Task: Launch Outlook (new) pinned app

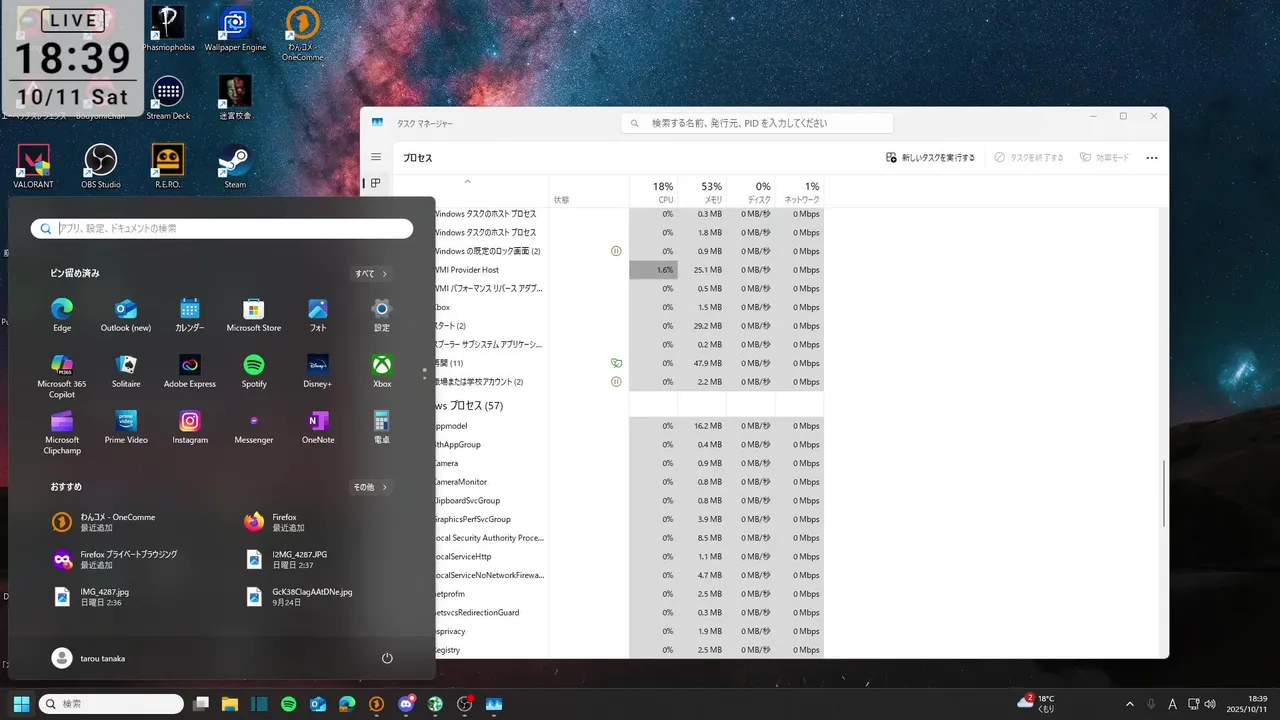Action: (x=126, y=315)
